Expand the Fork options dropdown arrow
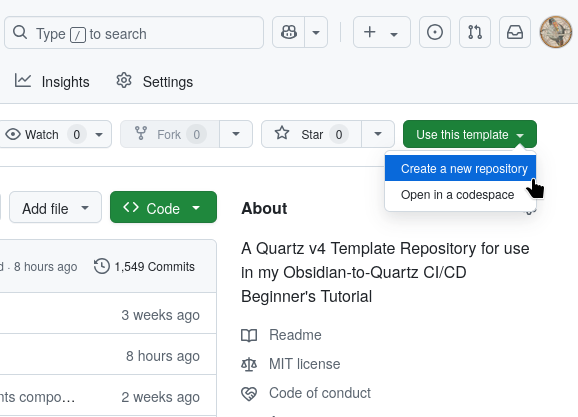This screenshot has height=417, width=578. (x=236, y=134)
